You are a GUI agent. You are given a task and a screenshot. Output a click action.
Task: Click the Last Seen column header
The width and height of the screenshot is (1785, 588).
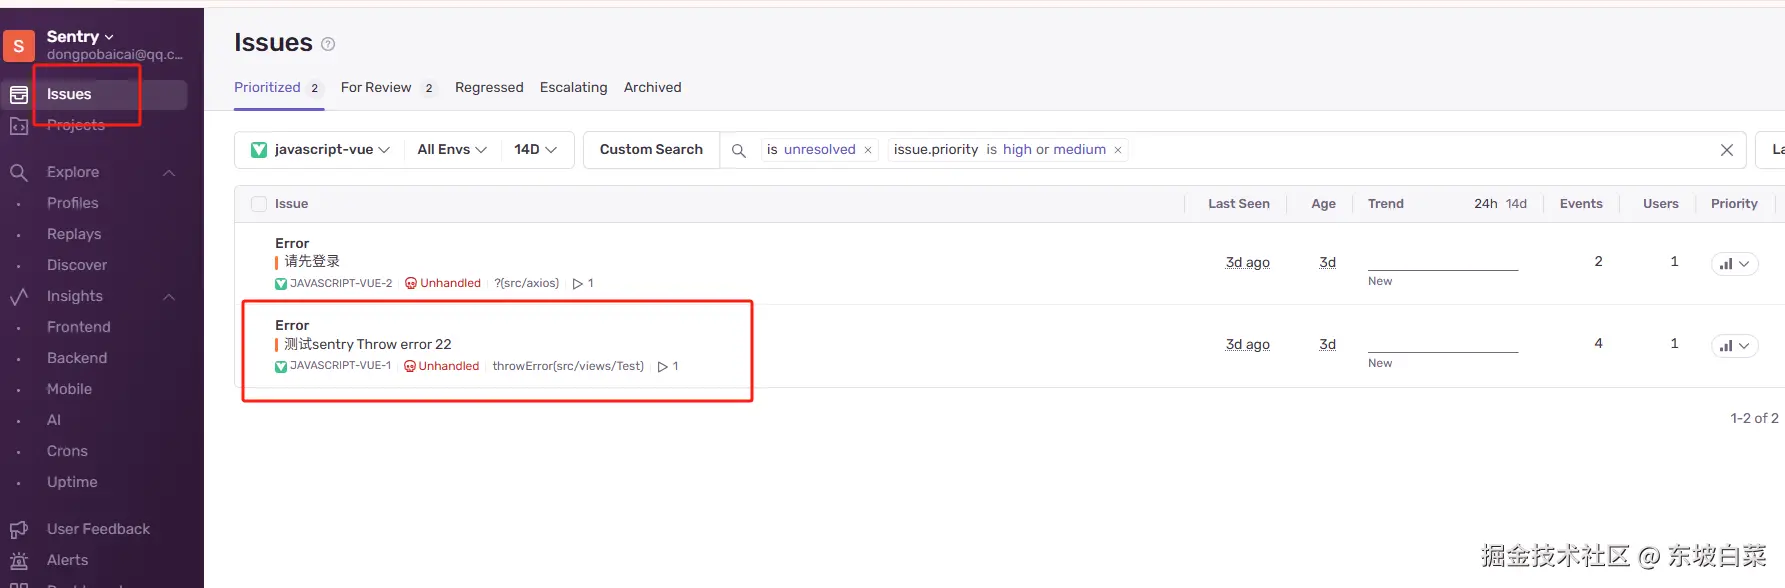click(x=1239, y=204)
